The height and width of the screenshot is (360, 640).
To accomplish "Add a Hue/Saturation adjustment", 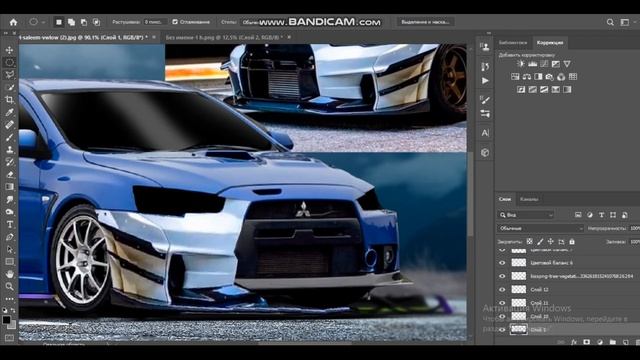I will pyautogui.click(x=515, y=77).
